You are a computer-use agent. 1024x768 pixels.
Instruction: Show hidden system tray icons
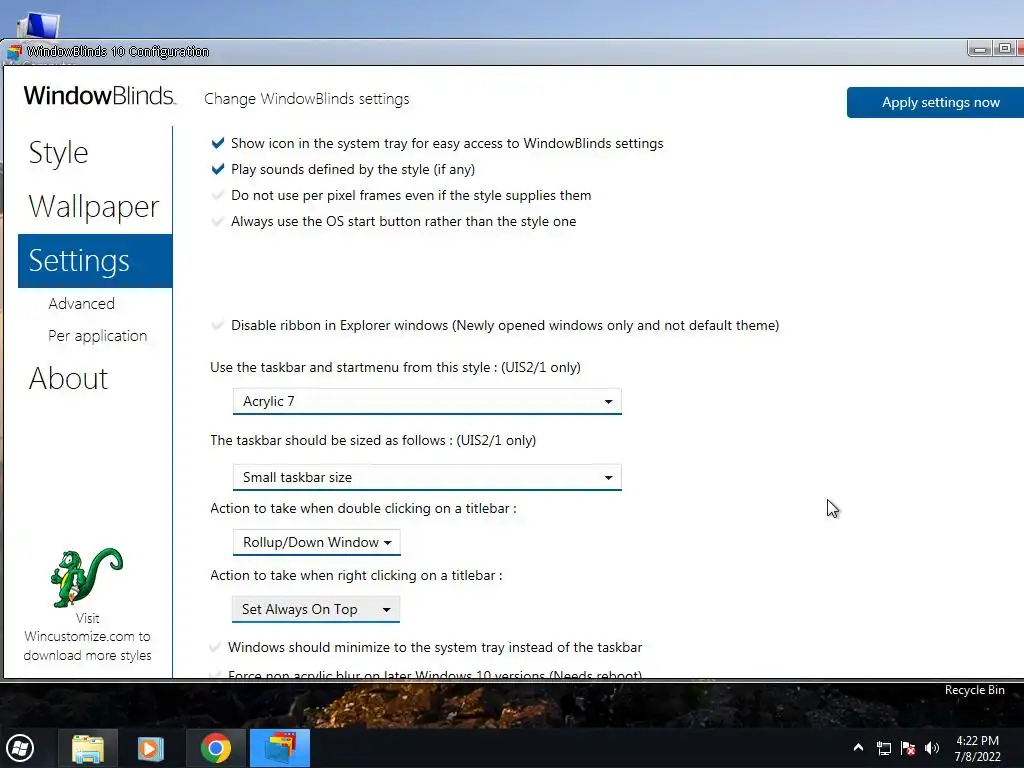tap(858, 748)
